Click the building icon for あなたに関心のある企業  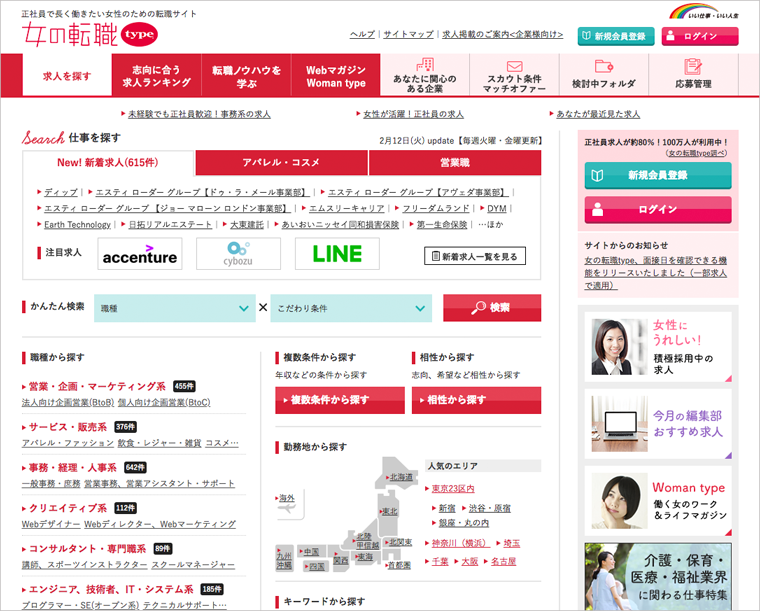[x=425, y=65]
